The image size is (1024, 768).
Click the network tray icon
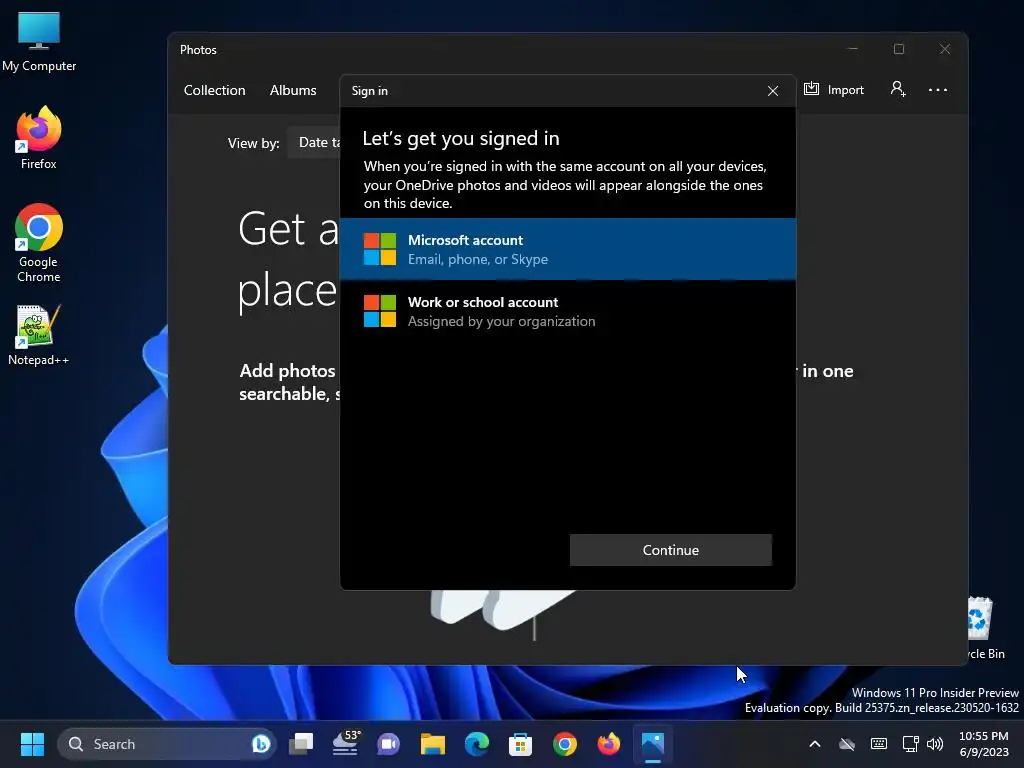[x=910, y=744]
